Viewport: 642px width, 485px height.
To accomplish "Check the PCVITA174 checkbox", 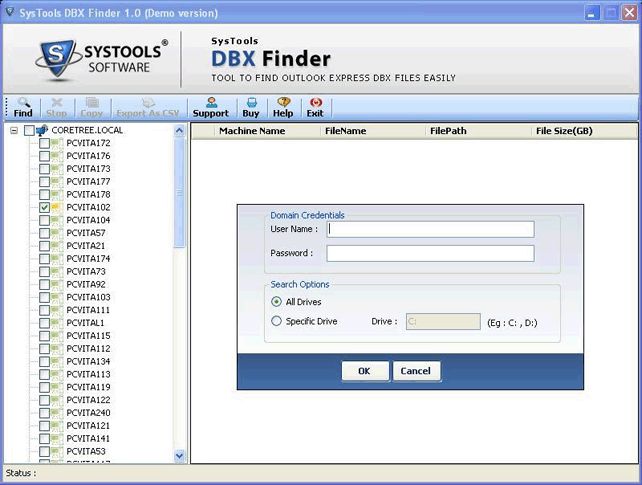I will click(44, 259).
